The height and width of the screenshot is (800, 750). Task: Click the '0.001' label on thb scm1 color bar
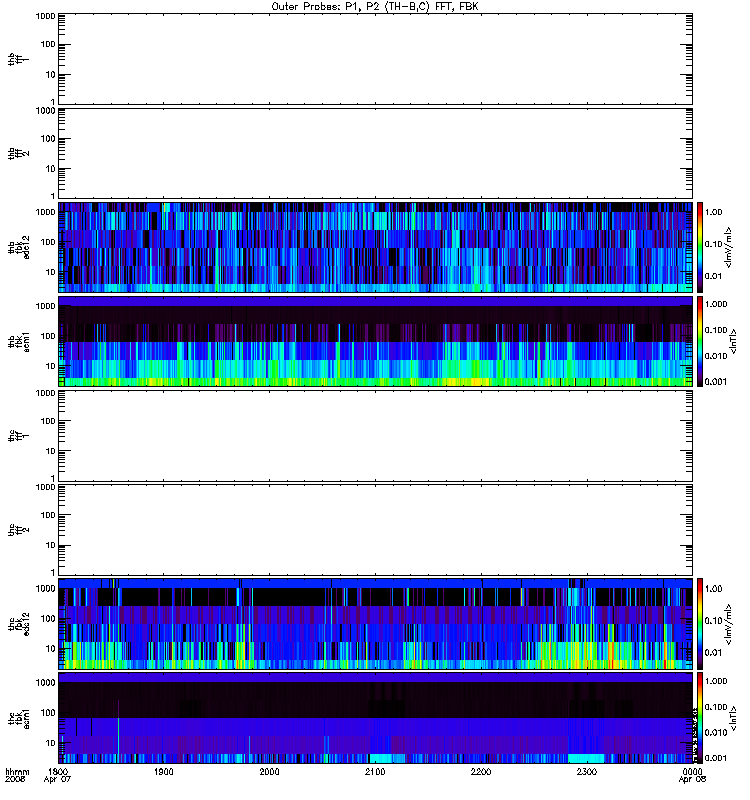pyautogui.click(x=715, y=382)
